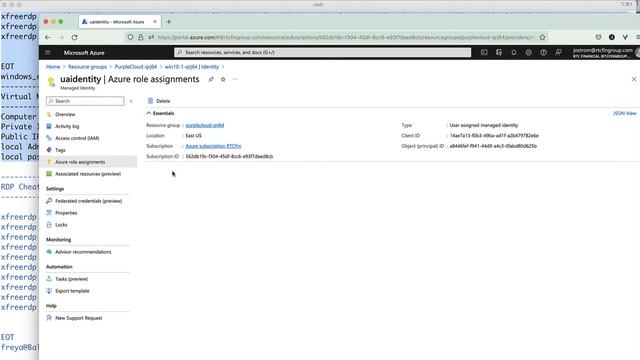Open Locks under Settings

tap(61, 225)
